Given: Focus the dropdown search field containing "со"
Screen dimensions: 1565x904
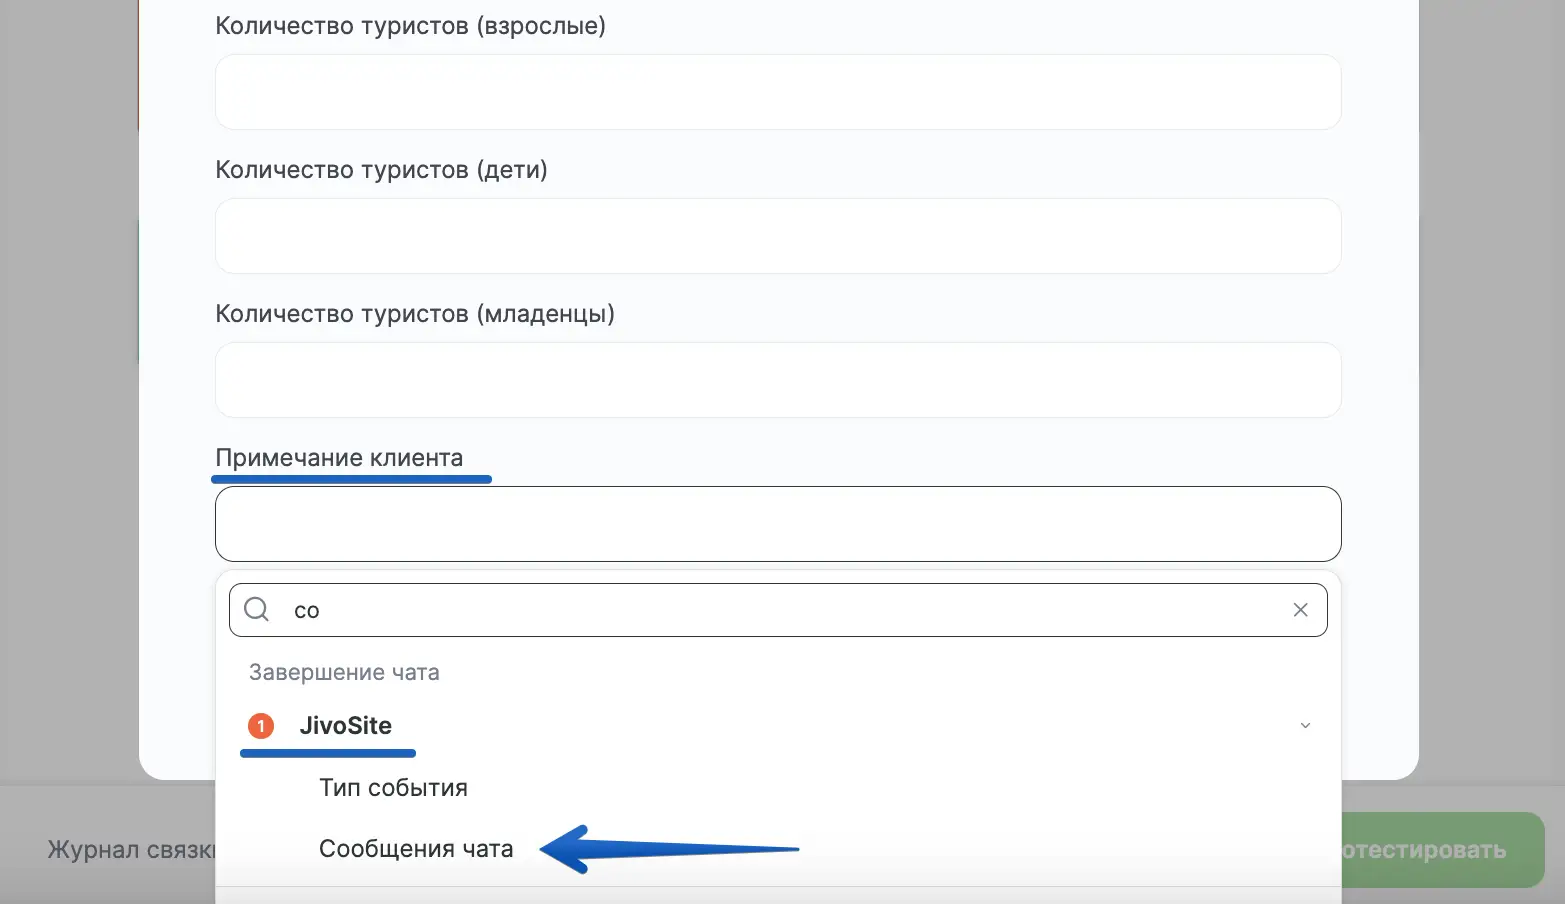Looking at the screenshot, I should [x=780, y=610].
